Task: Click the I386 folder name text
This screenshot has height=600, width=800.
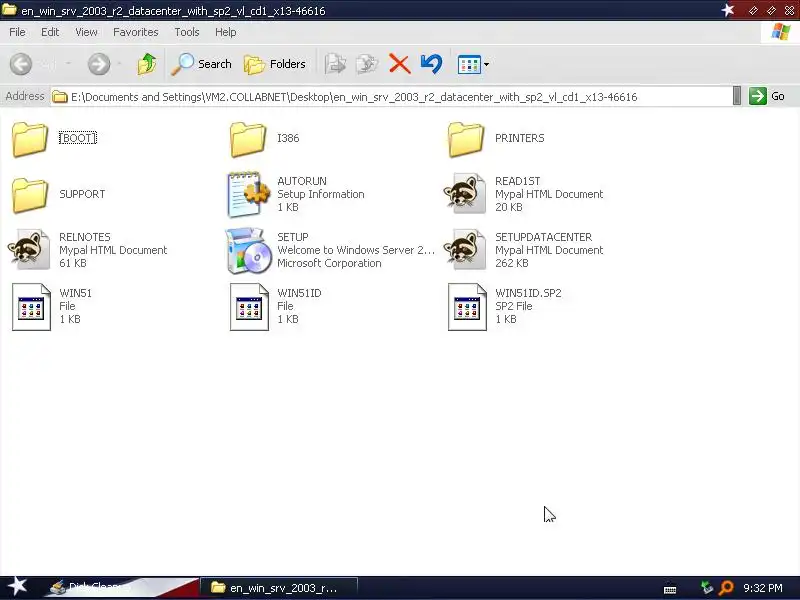Action: pyautogui.click(x=288, y=138)
